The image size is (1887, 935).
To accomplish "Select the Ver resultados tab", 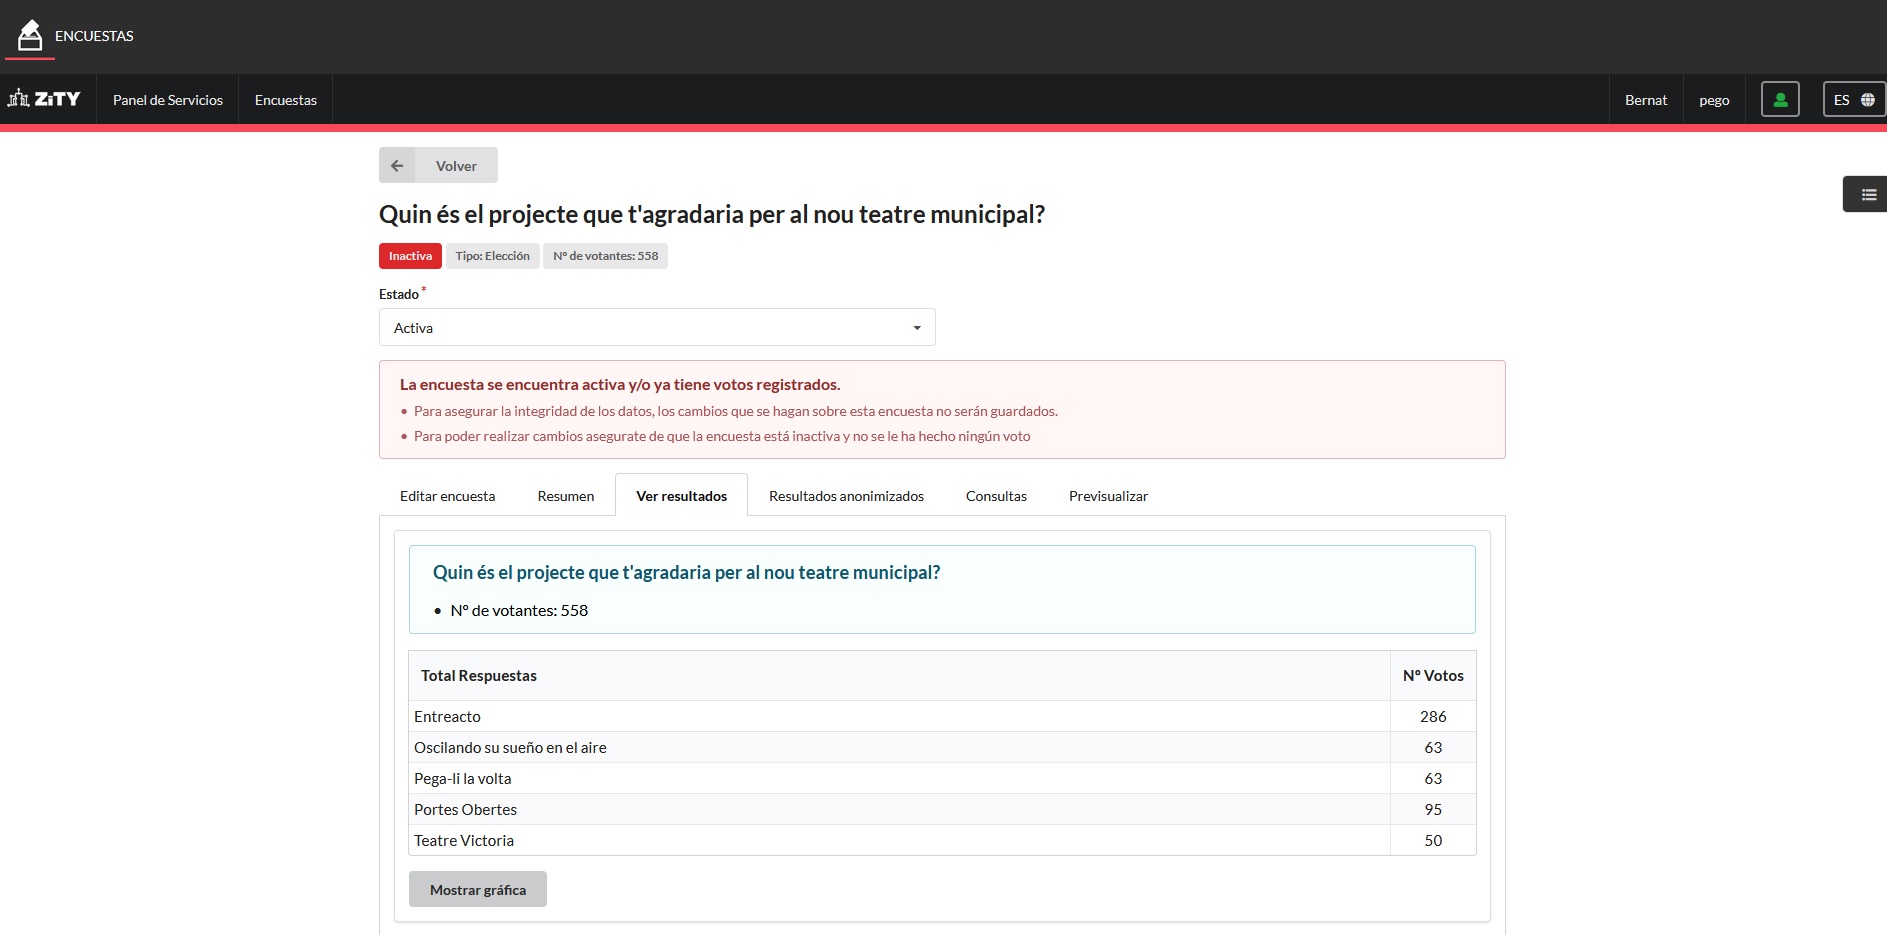I will coord(681,496).
